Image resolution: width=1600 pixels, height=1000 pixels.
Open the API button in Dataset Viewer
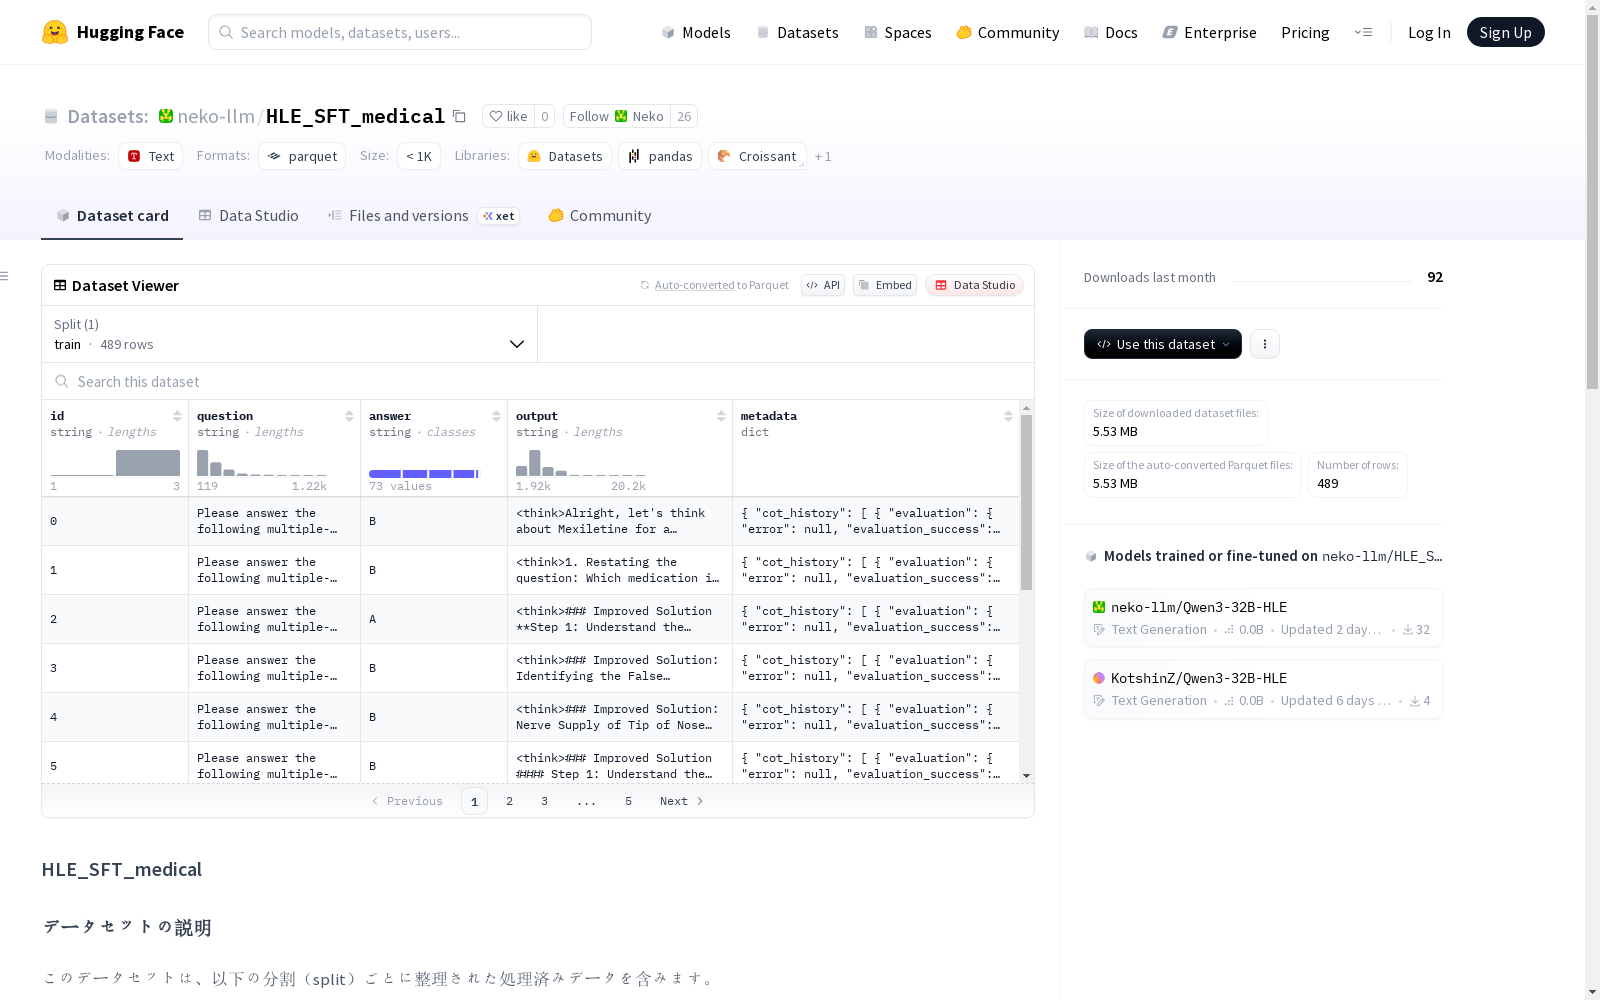click(823, 285)
